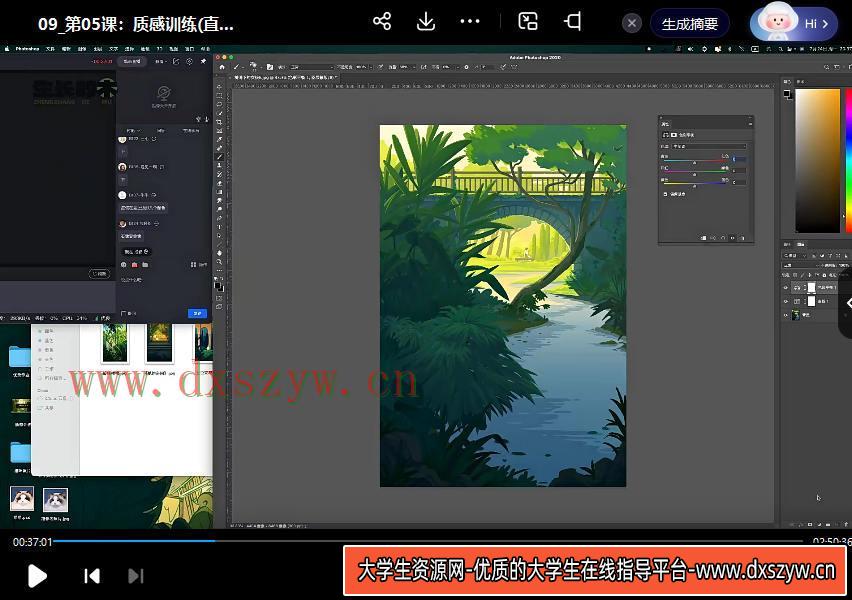This screenshot has height=600, width=852.
Task: Open the three-dots more options menu
Action: coord(470,22)
